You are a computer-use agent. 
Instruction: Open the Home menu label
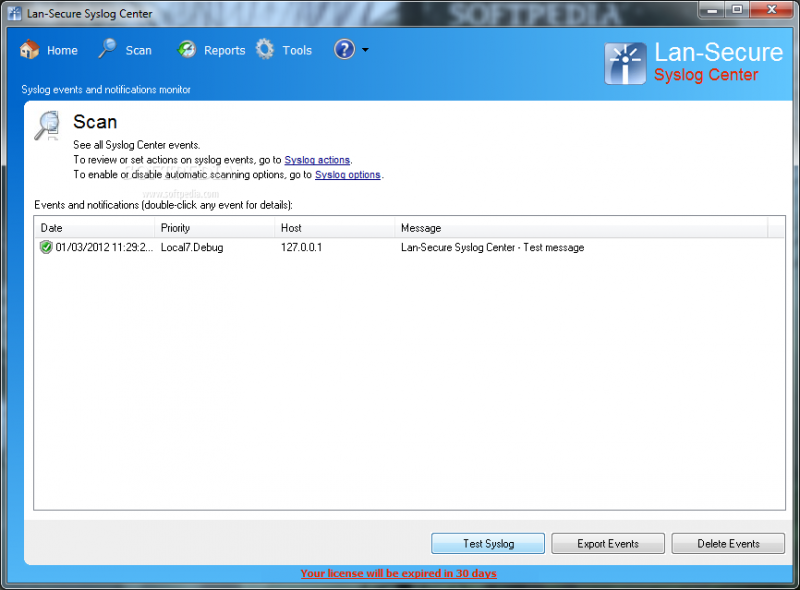[62, 51]
